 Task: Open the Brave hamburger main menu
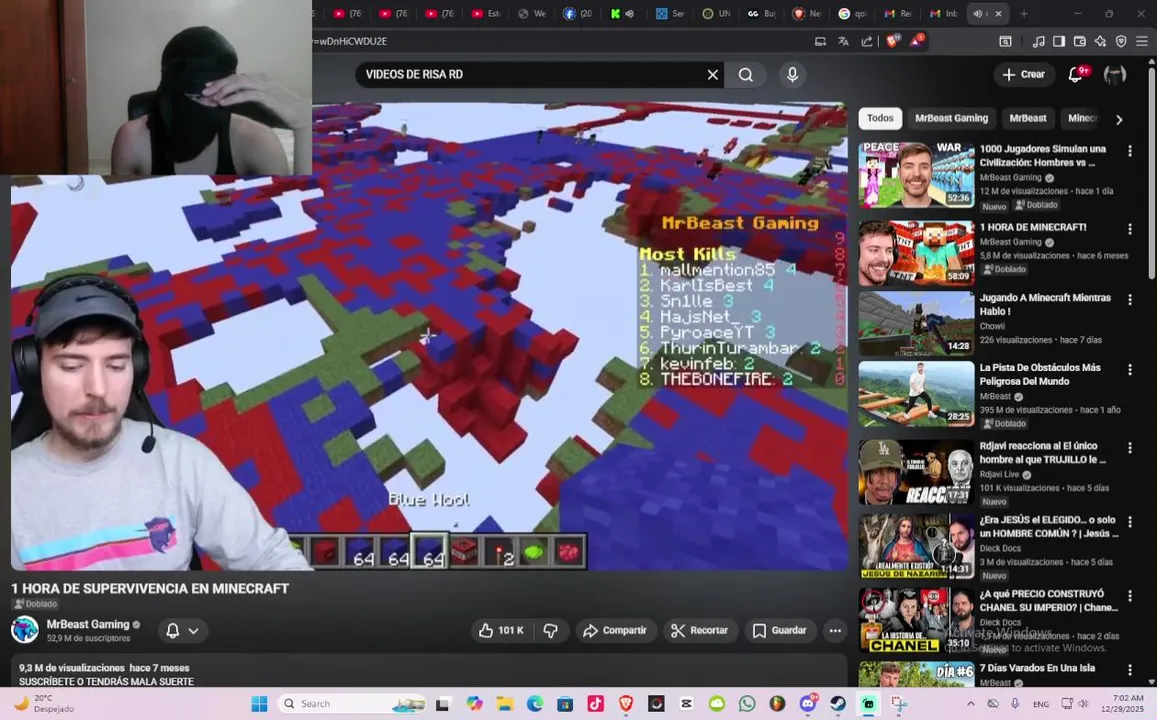click(x=1142, y=41)
